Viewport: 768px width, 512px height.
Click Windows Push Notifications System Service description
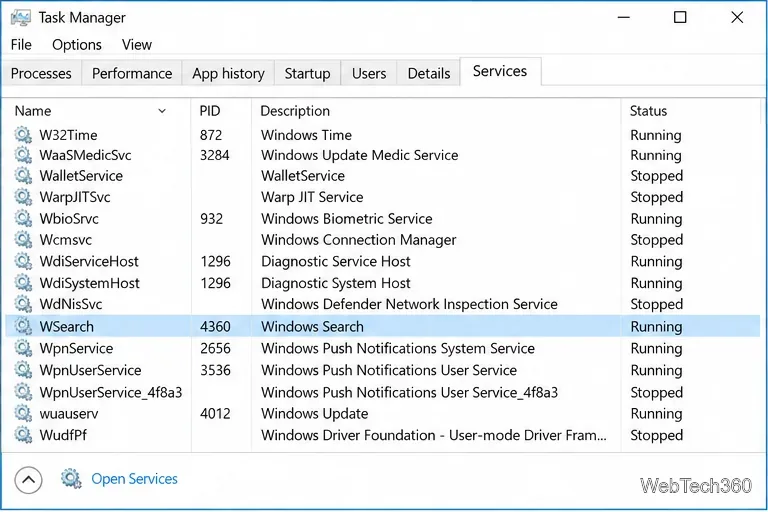[x=398, y=348]
